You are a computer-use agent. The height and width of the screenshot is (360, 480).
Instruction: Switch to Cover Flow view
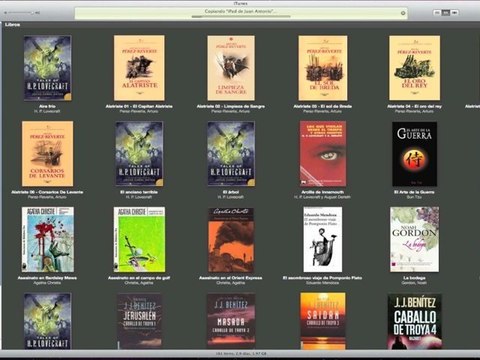[455, 13]
